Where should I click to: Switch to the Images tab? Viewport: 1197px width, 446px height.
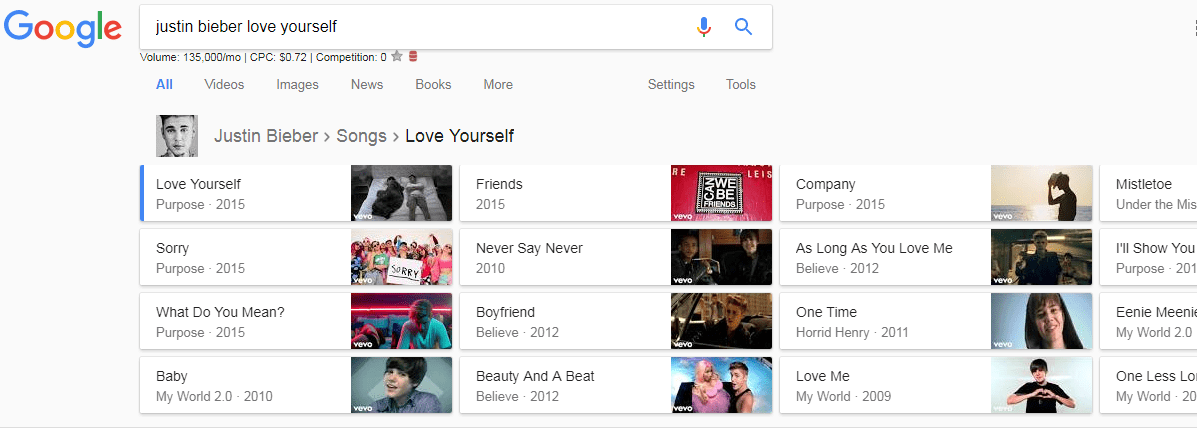click(297, 85)
